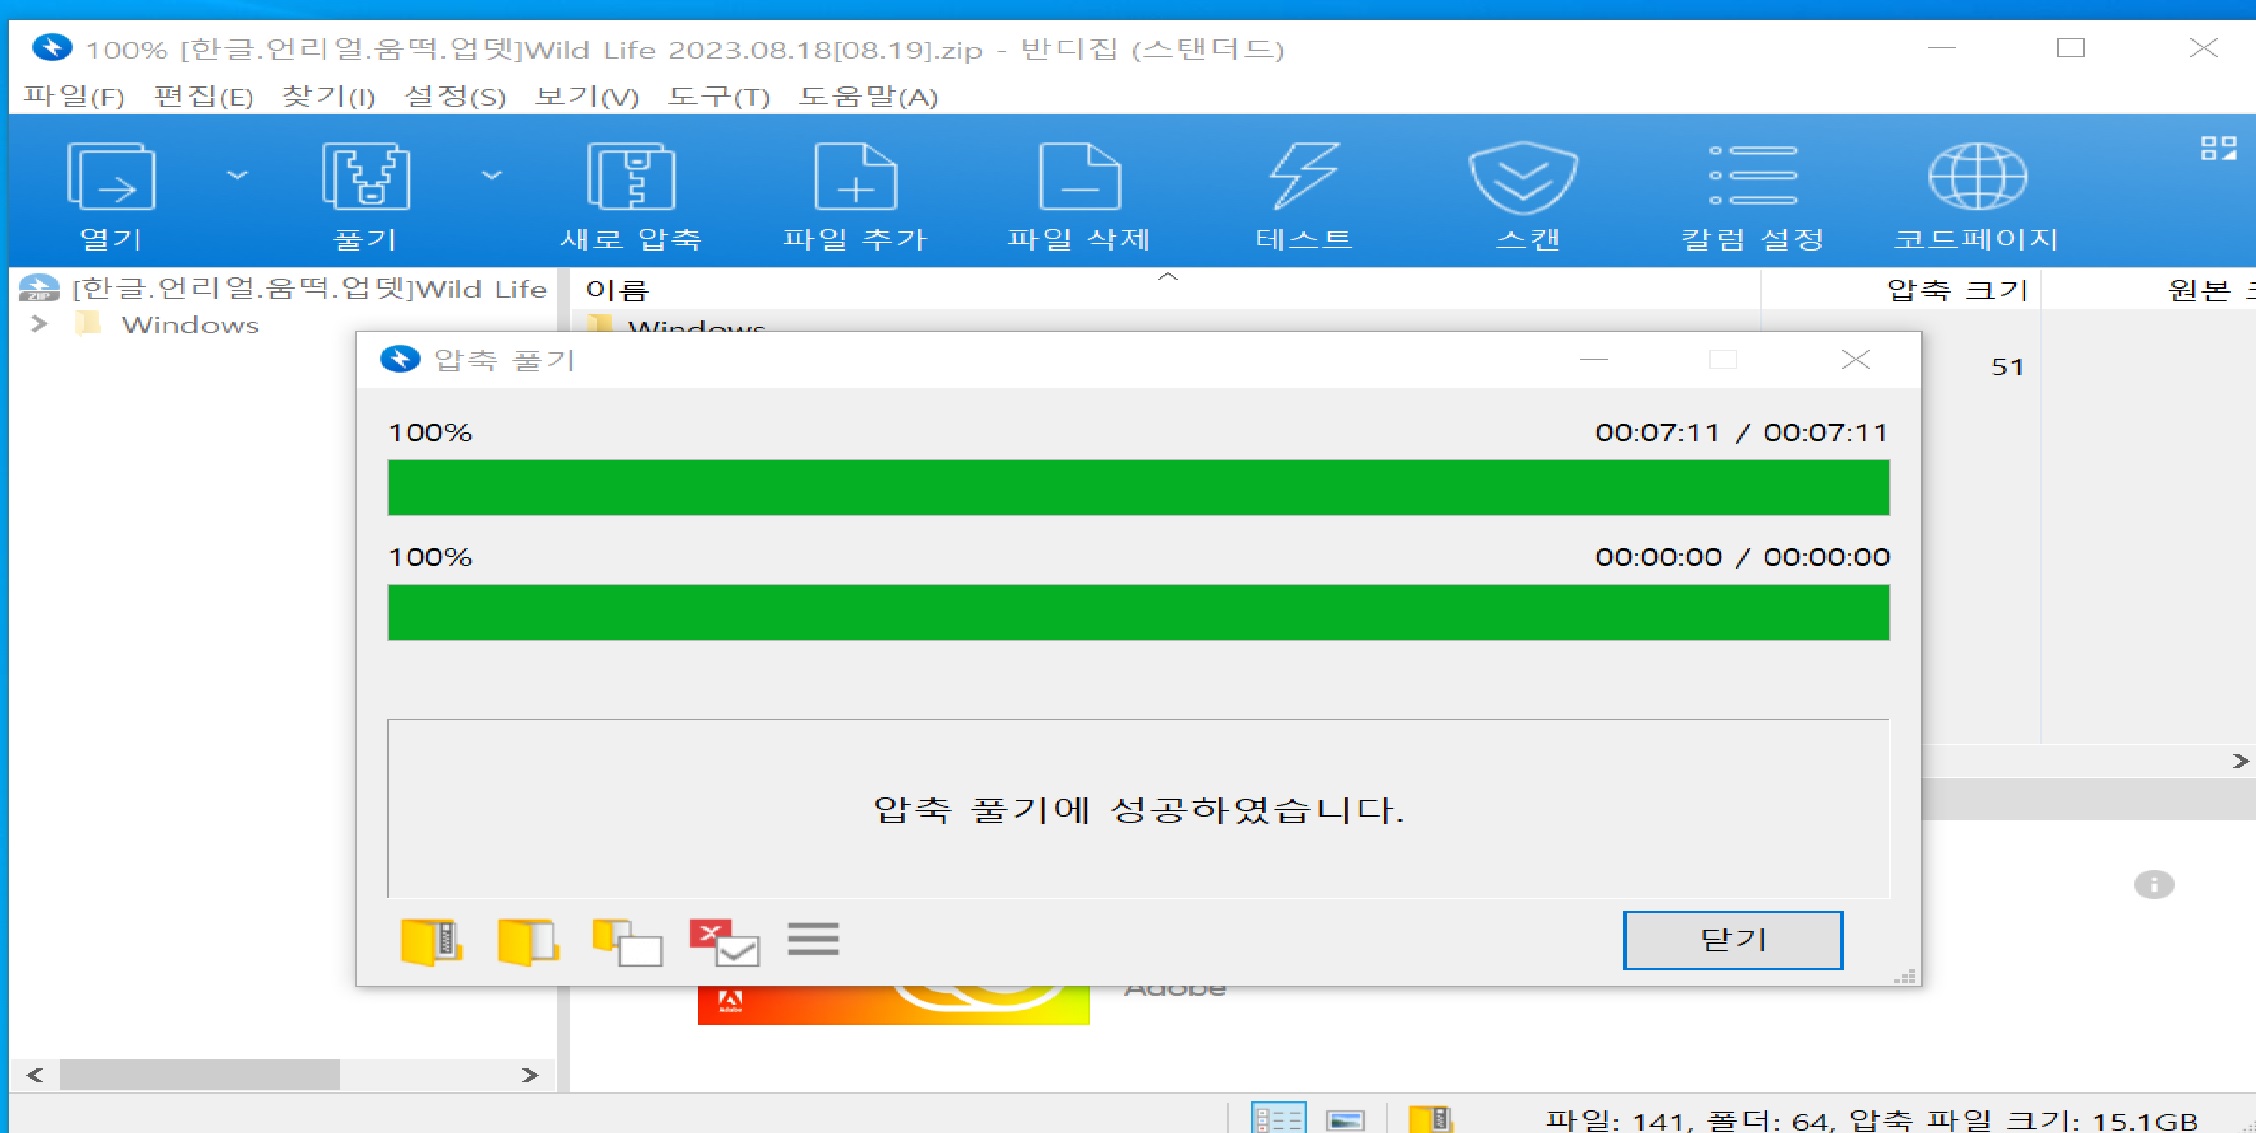Click the Scan (스캔) shield icon
Screen dimensions: 2256x1133
1523,178
